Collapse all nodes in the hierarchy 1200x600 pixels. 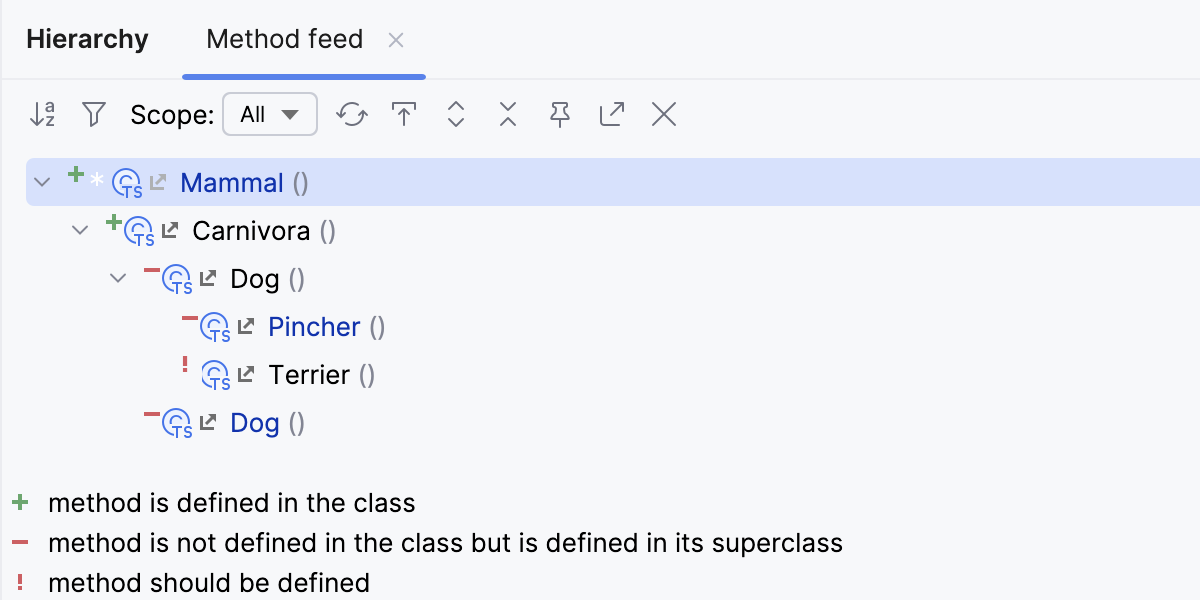[507, 114]
